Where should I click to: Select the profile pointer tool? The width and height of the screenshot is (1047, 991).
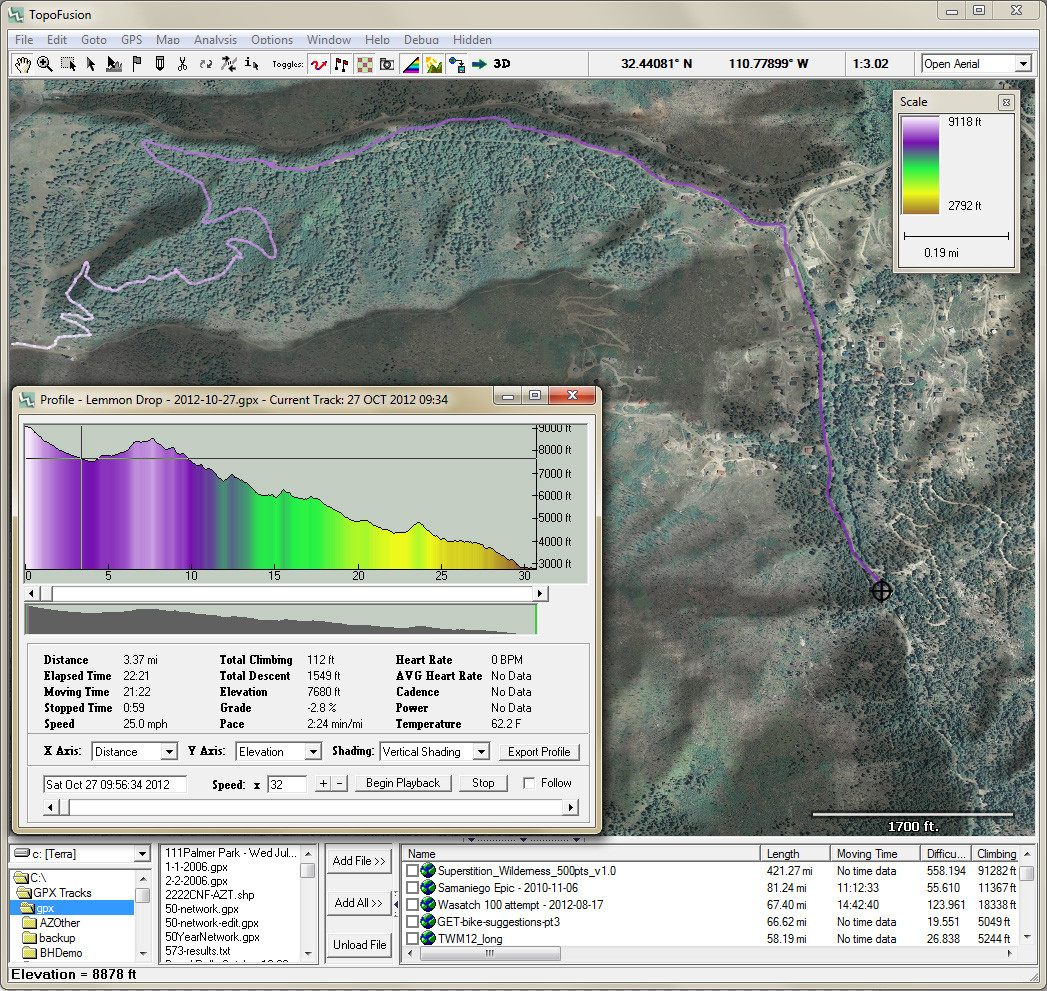[114, 64]
